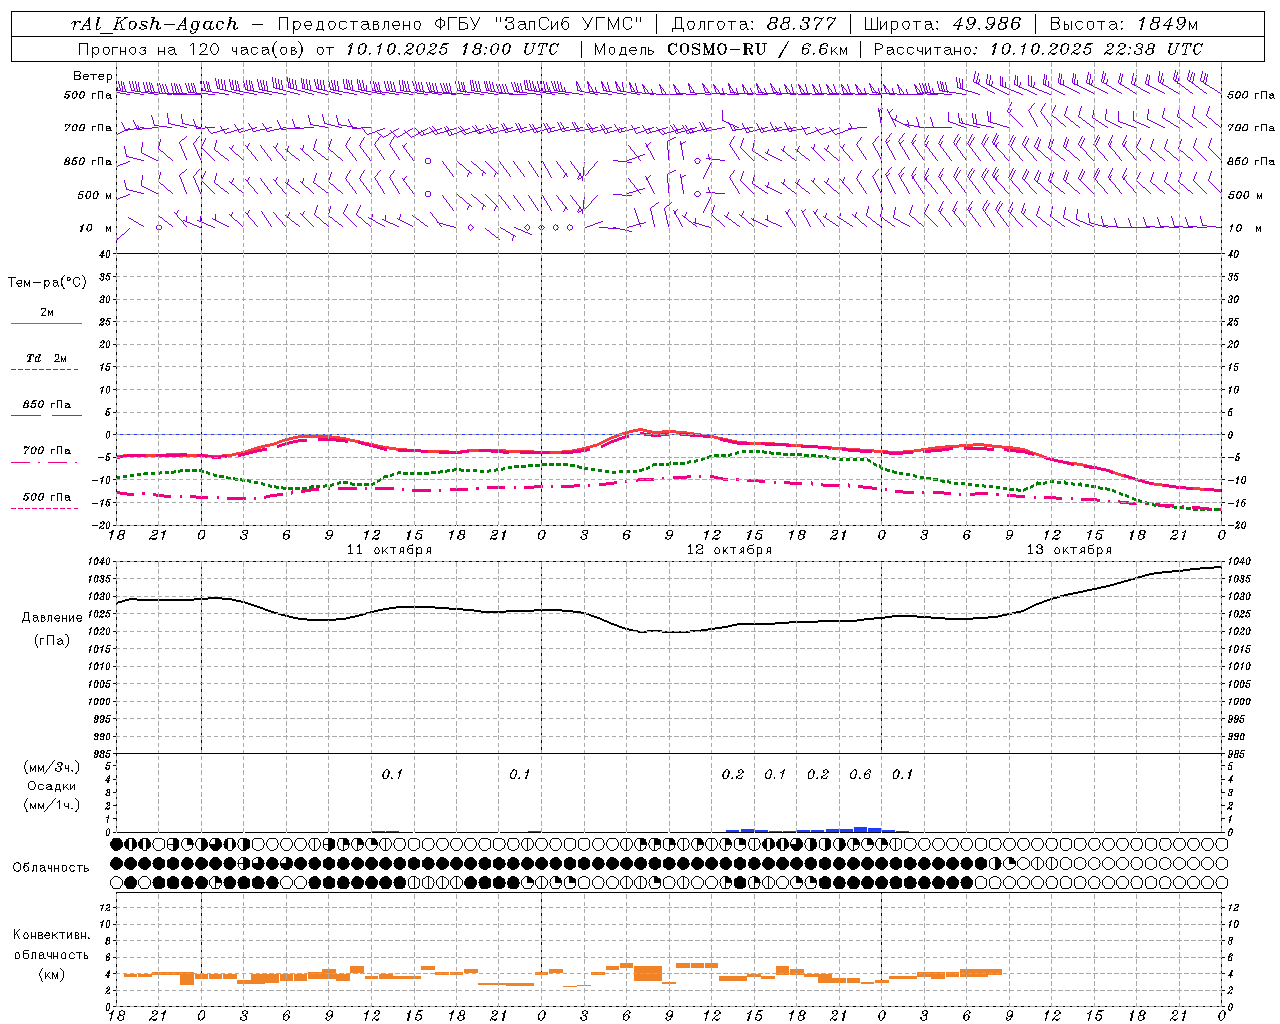Click the Облачность cloud cover label
This screenshot has width=1280, height=1024.
click(51, 868)
